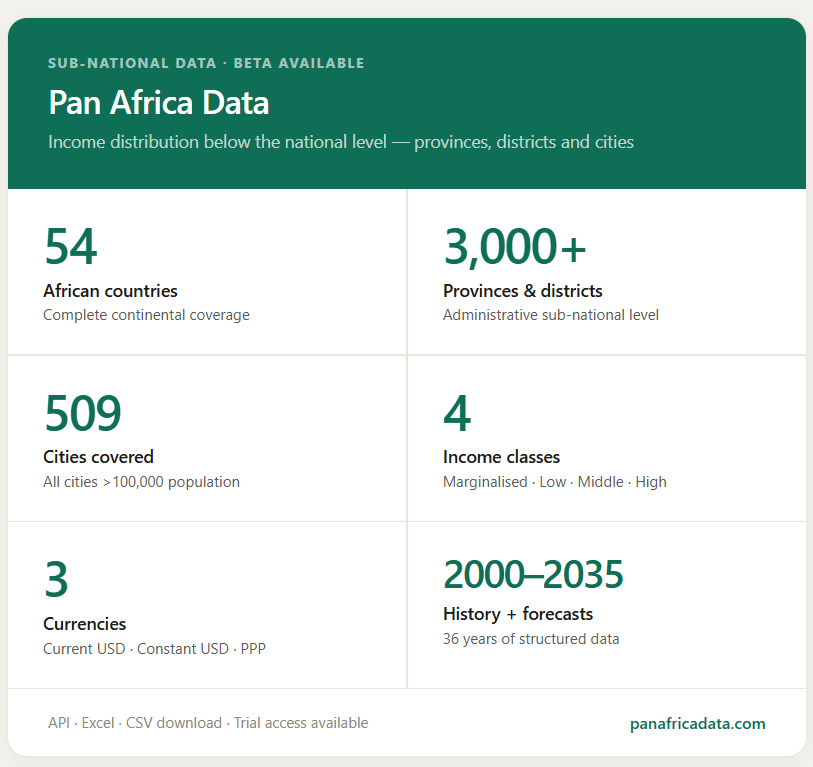Screen dimensions: 813x767
Task: Click the '4' income classes number
Action: (457, 413)
